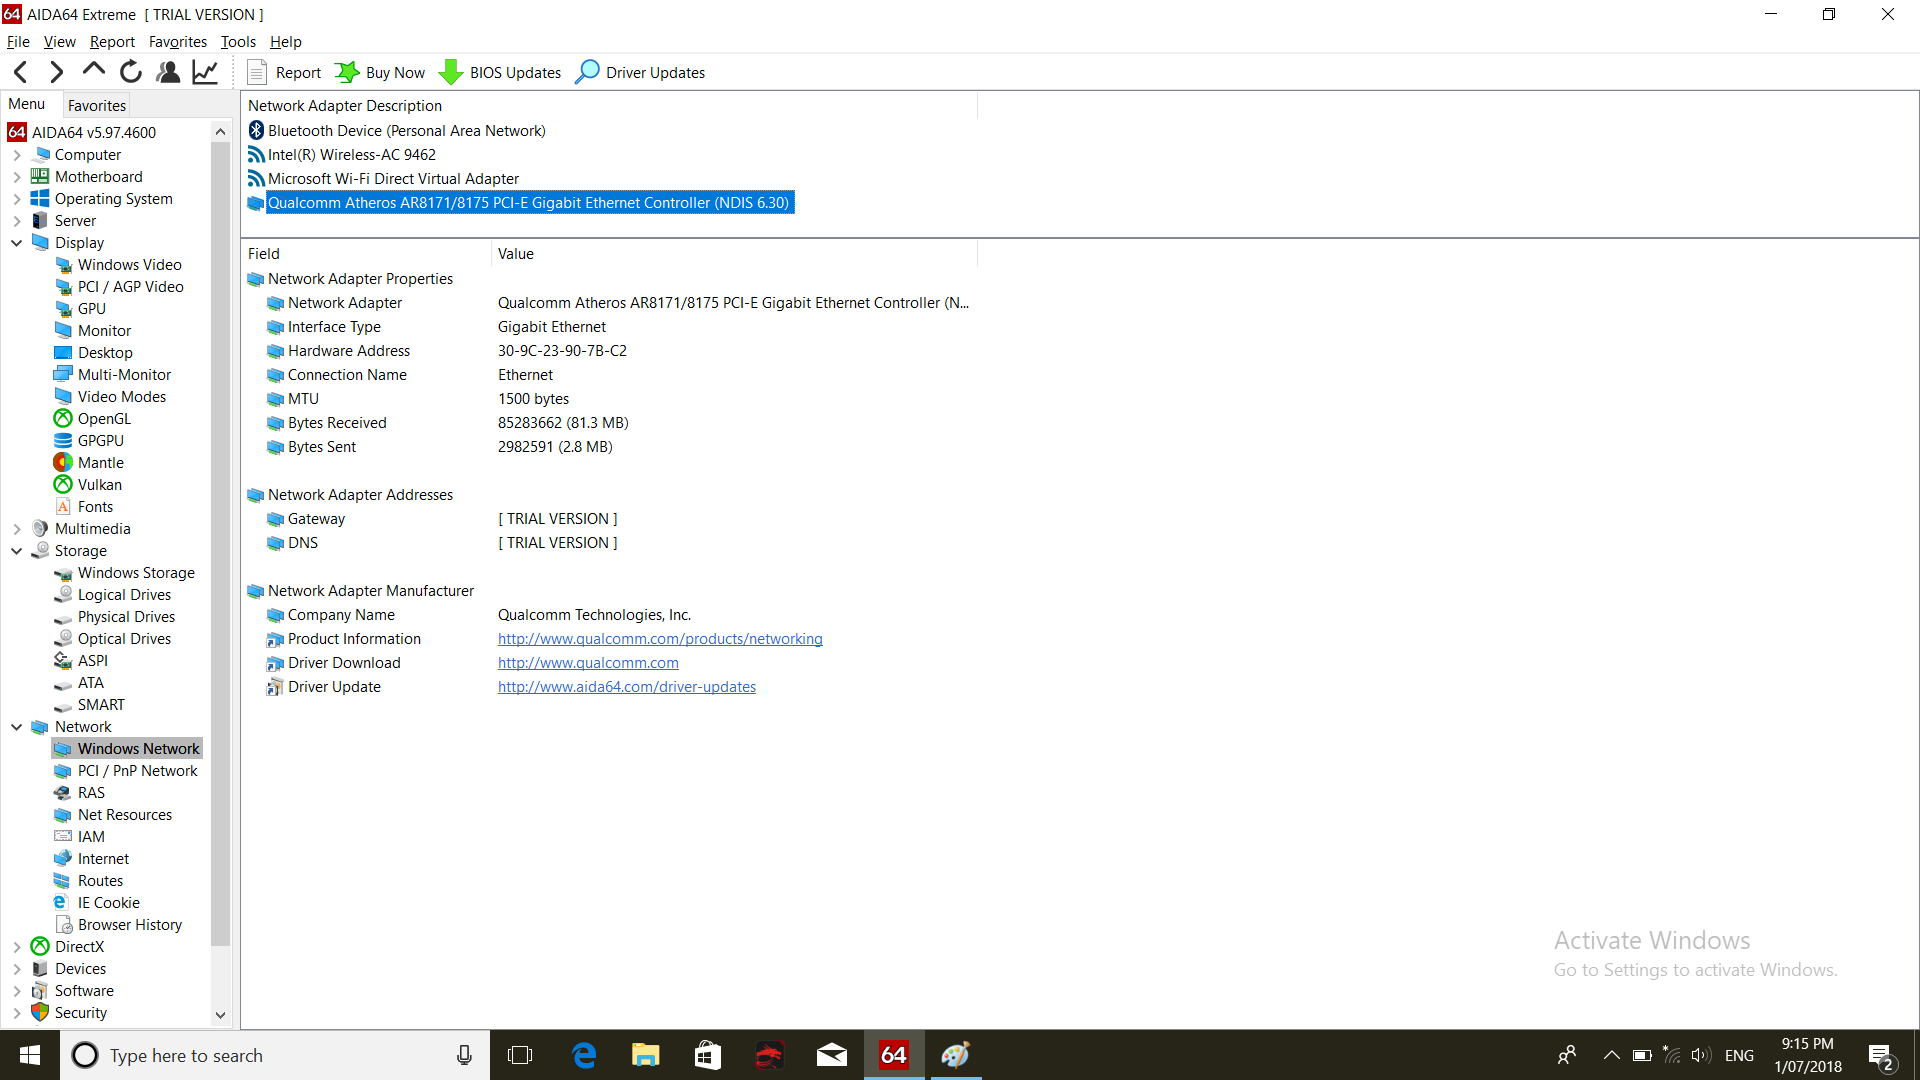1920x1080 pixels.
Task: Click the Windows Network sidebar item
Action: coord(138,748)
